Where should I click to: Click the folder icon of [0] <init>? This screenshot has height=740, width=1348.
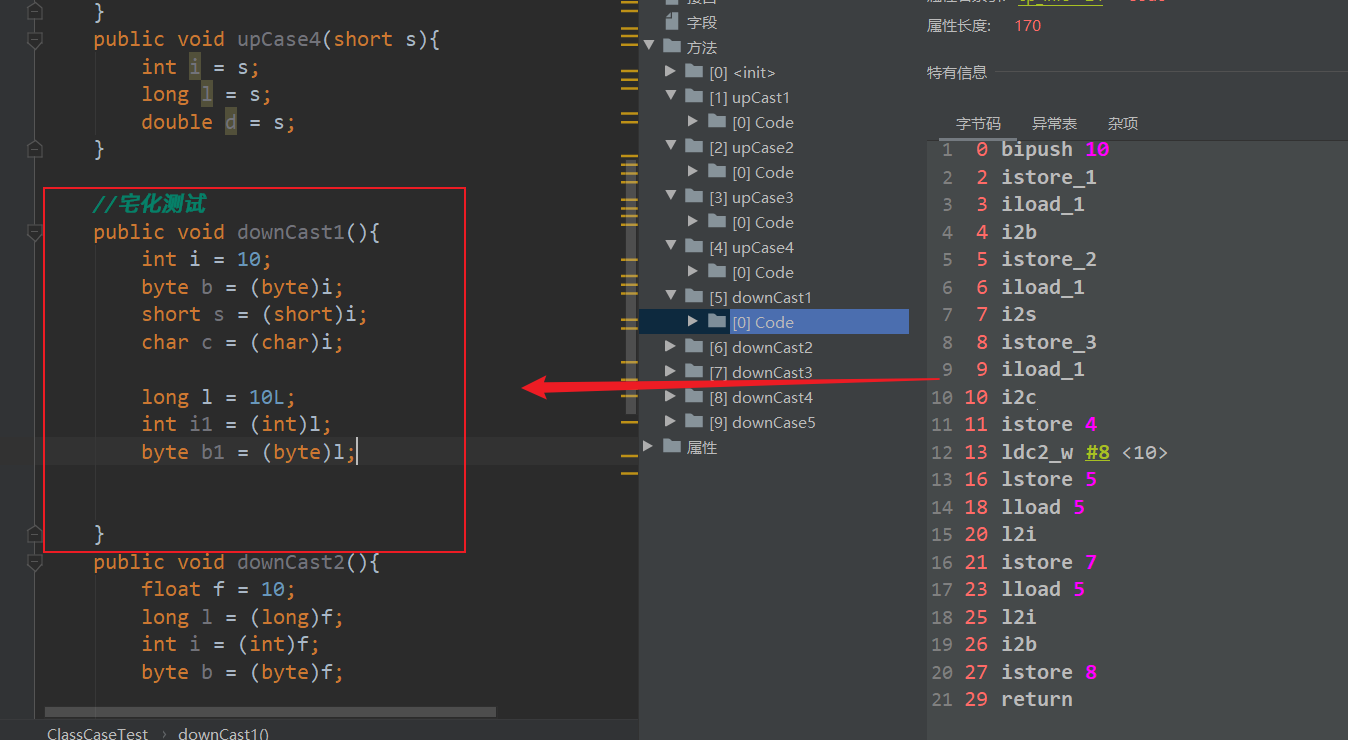[694, 72]
